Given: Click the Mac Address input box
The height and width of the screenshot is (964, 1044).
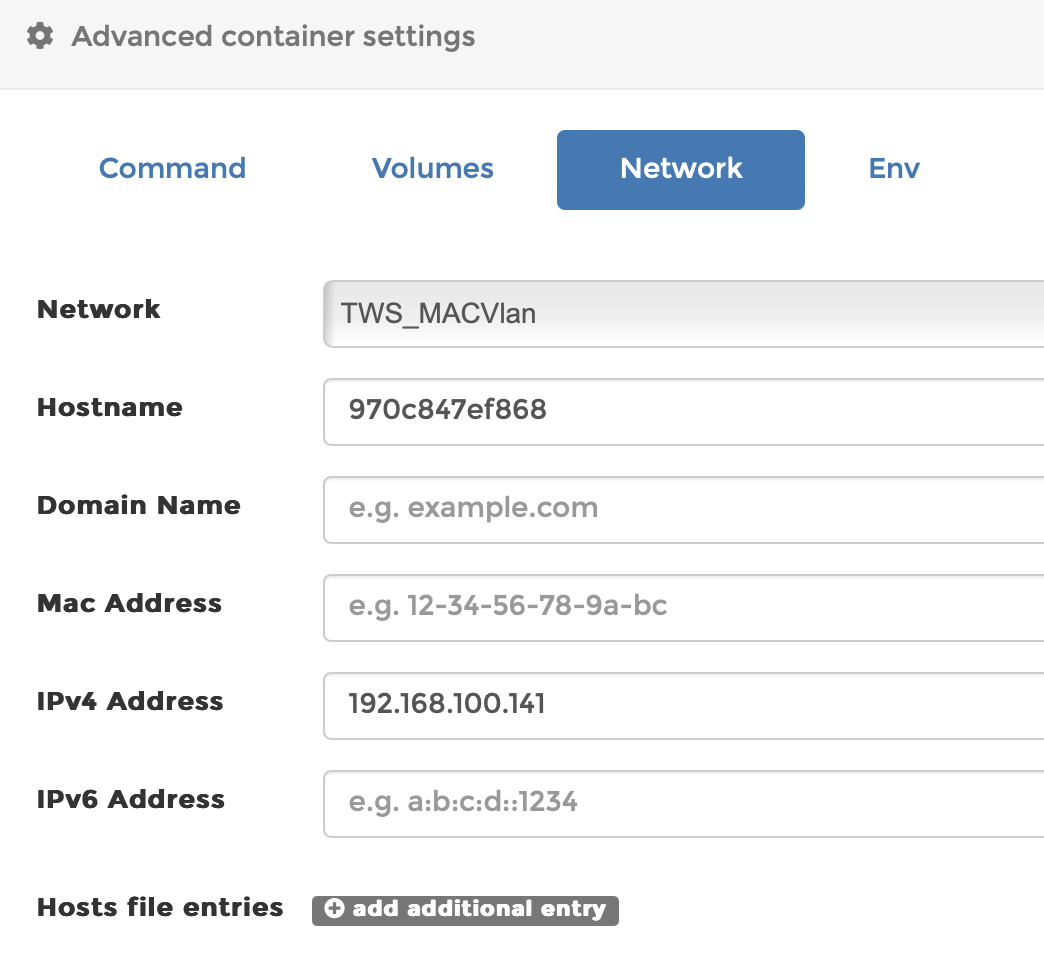Looking at the screenshot, I should [683, 608].
